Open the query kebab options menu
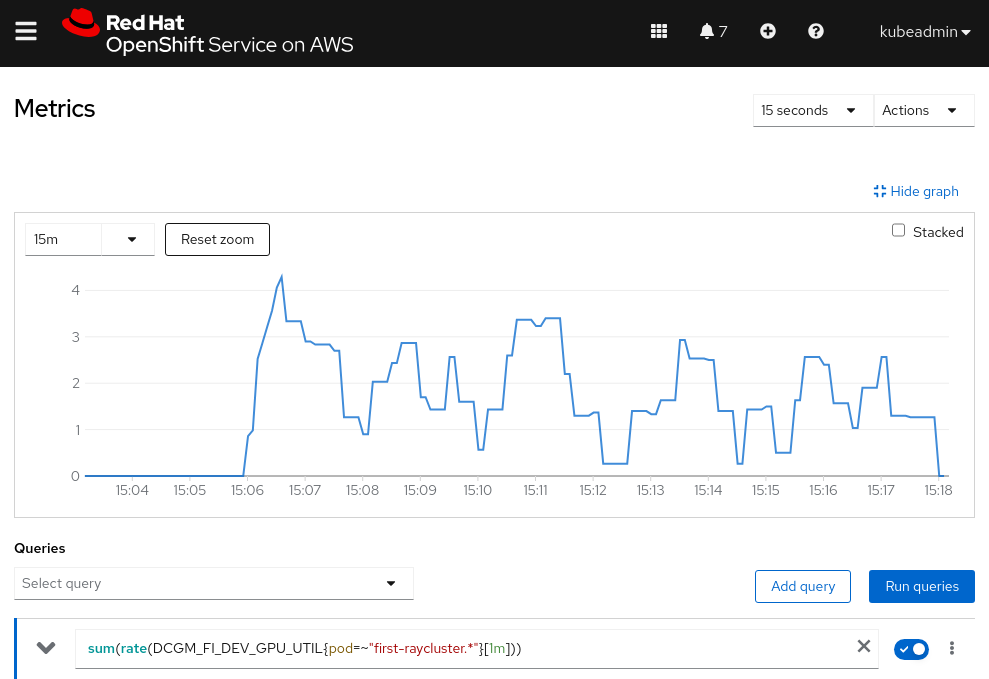This screenshot has height=679, width=989. pyautogui.click(x=952, y=649)
